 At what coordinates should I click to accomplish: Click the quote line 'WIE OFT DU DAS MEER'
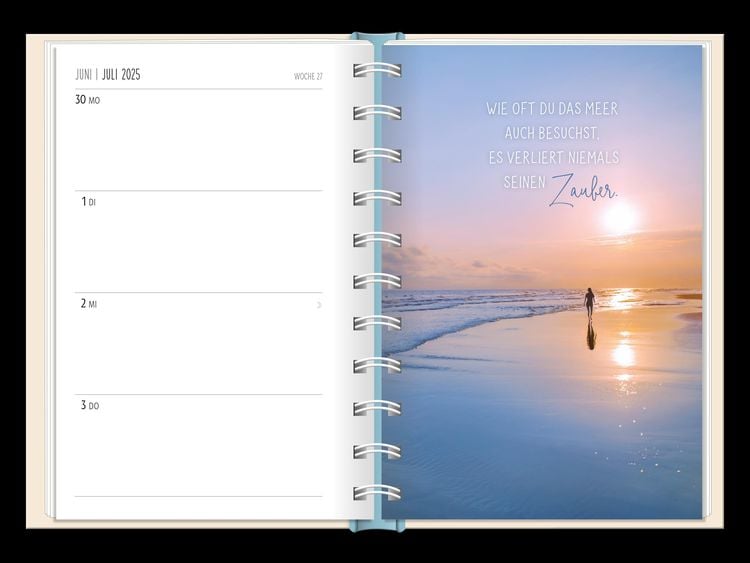coord(552,109)
